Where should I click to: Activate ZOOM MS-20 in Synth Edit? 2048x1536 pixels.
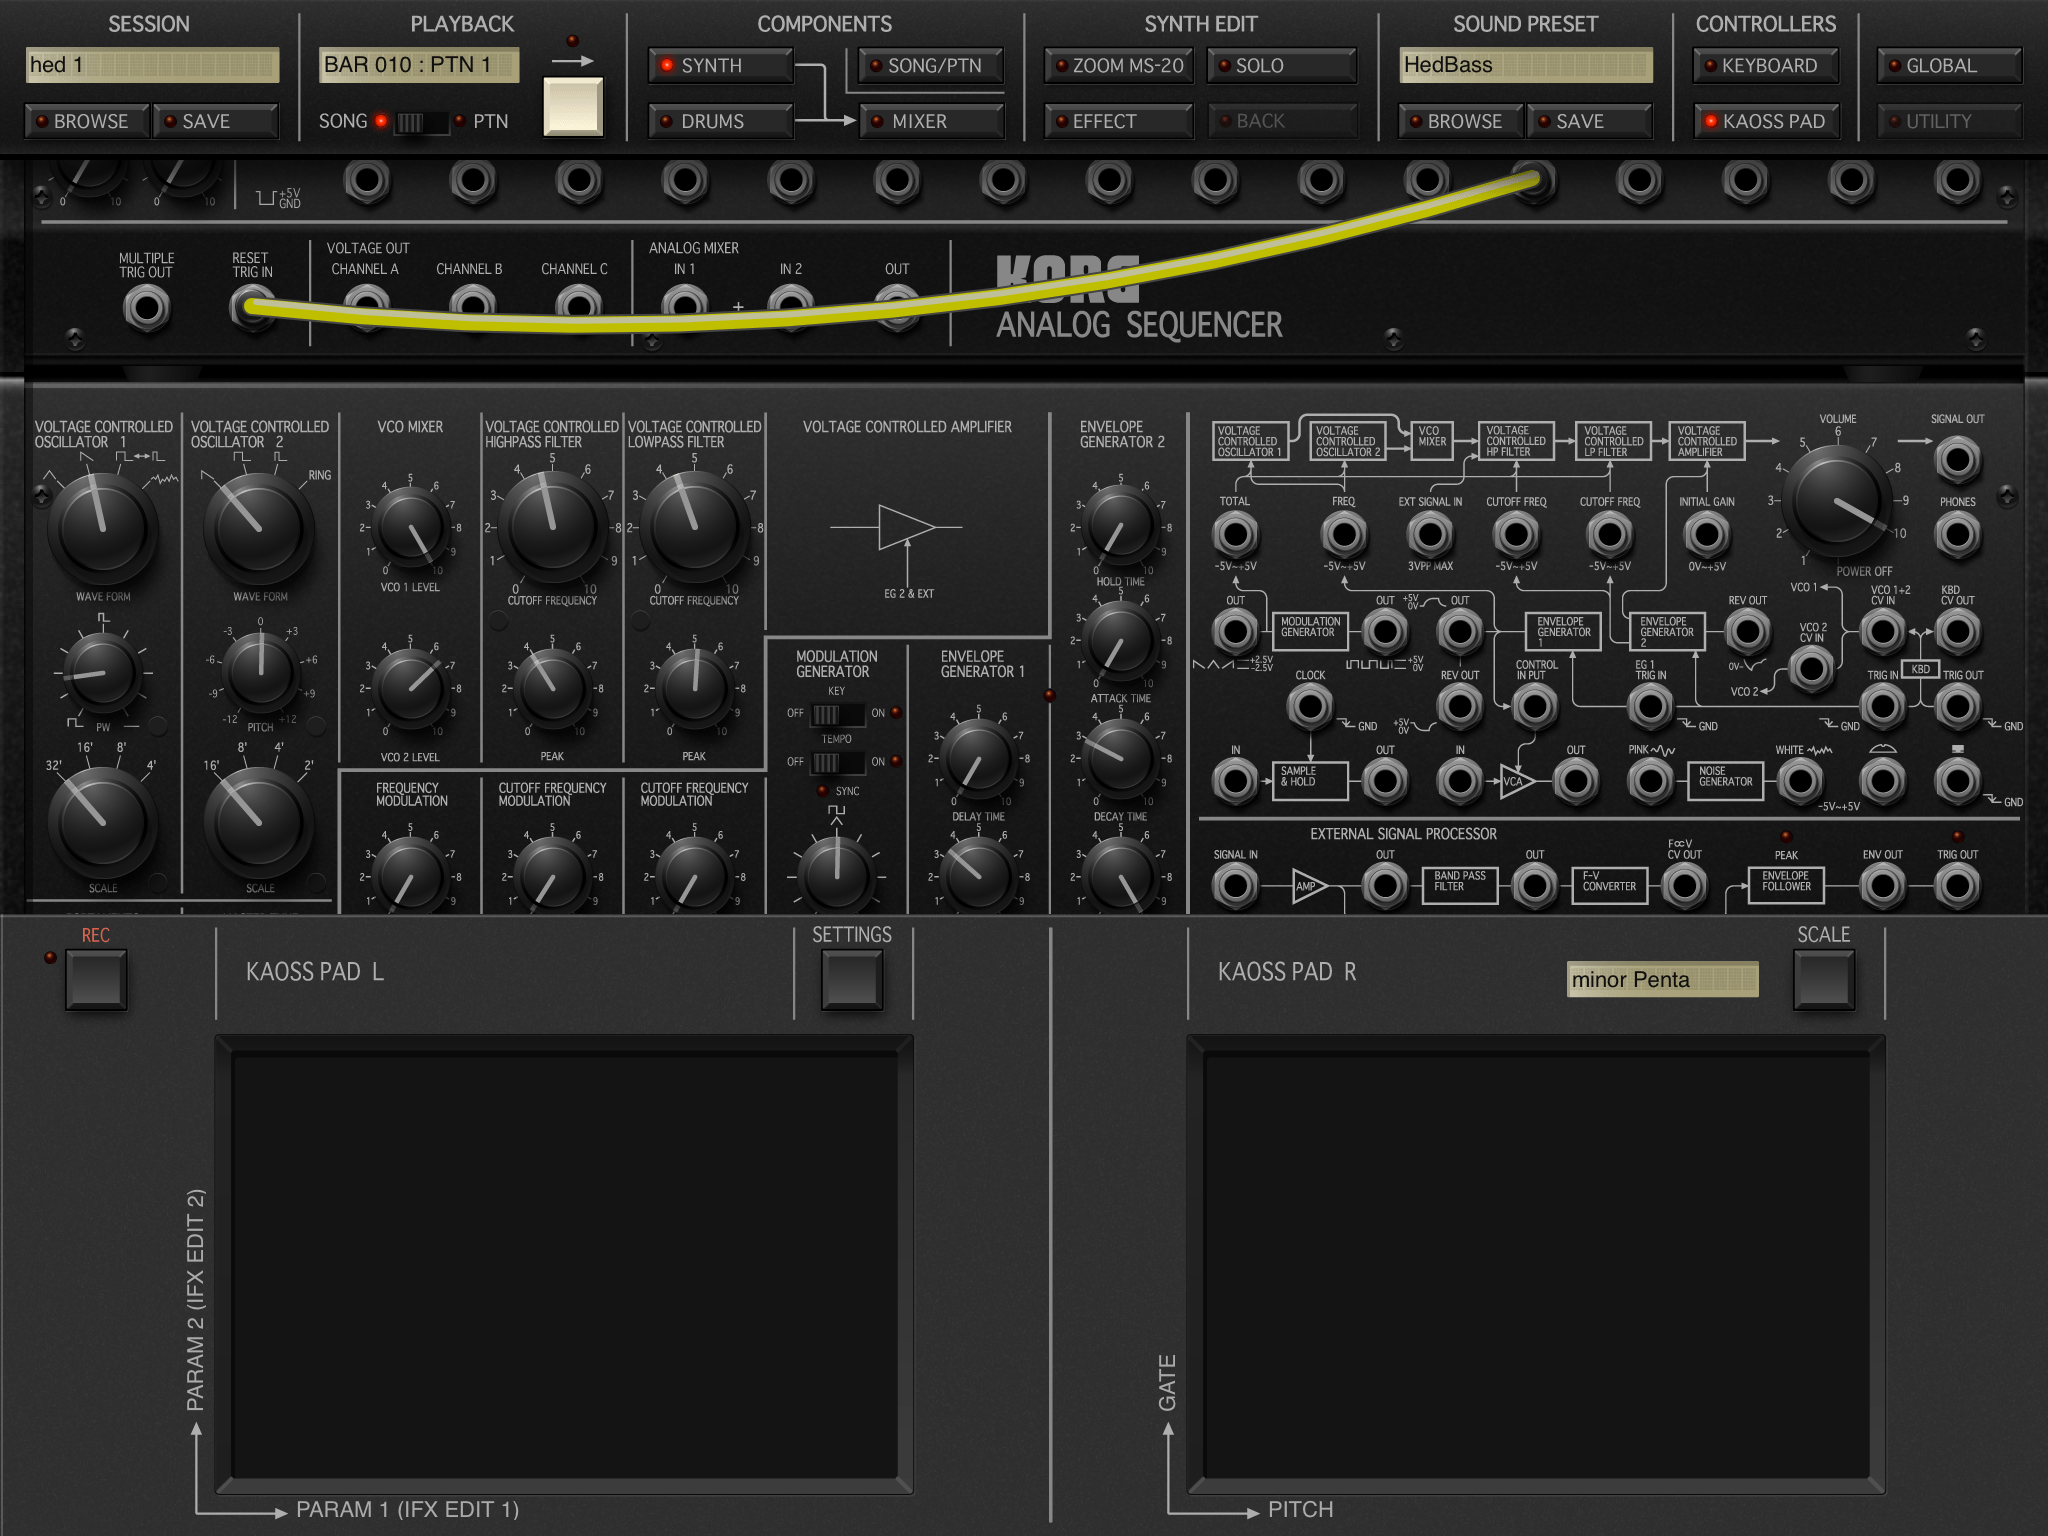1117,66
